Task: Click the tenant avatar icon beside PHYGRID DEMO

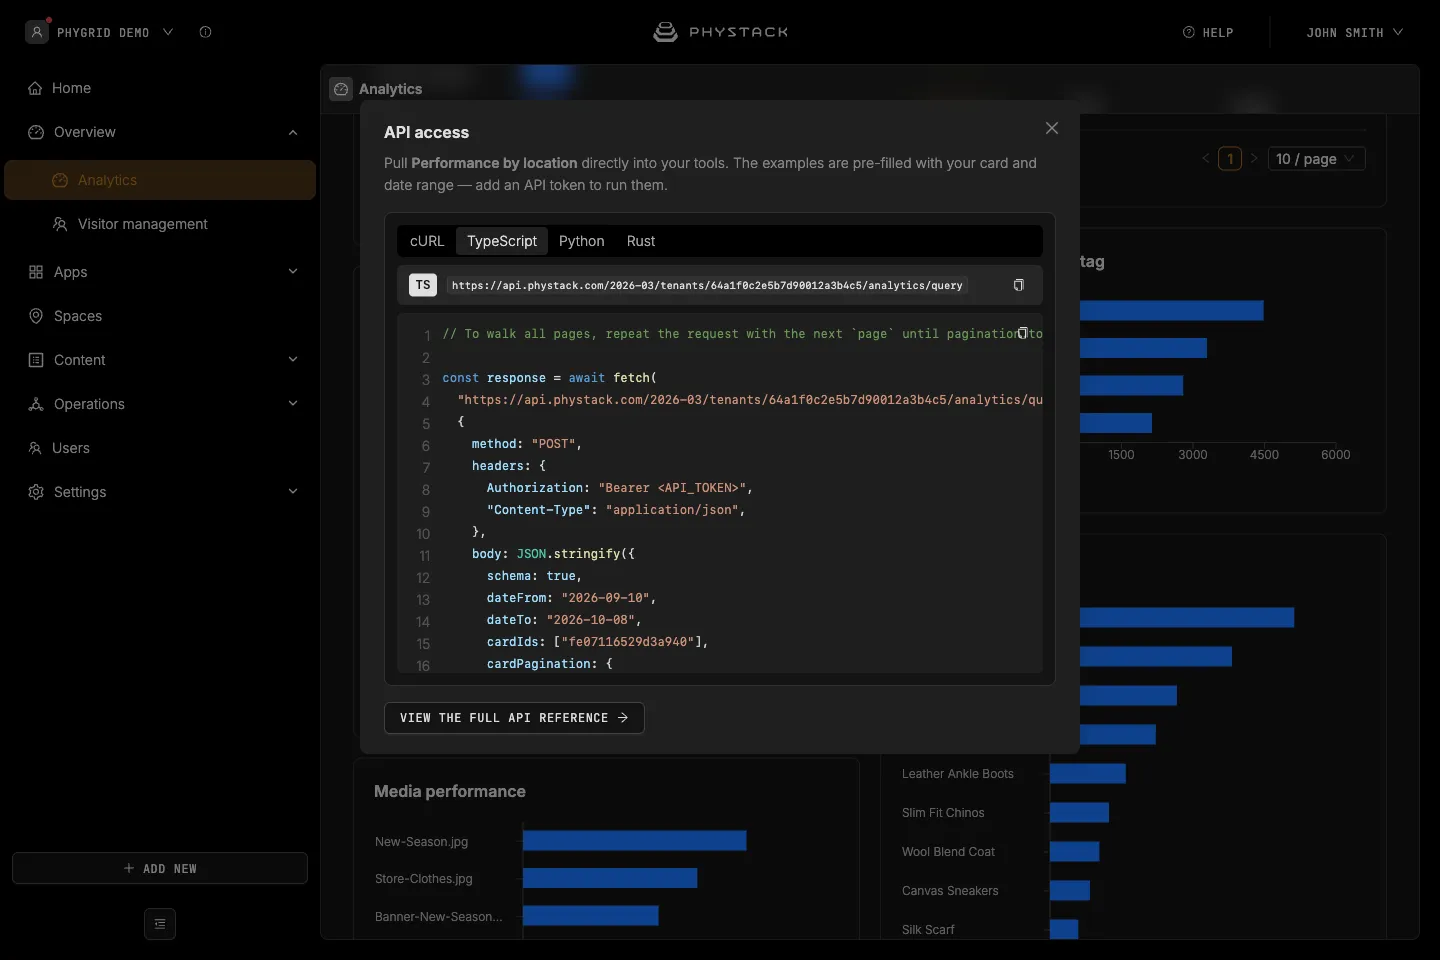Action: 37,32
